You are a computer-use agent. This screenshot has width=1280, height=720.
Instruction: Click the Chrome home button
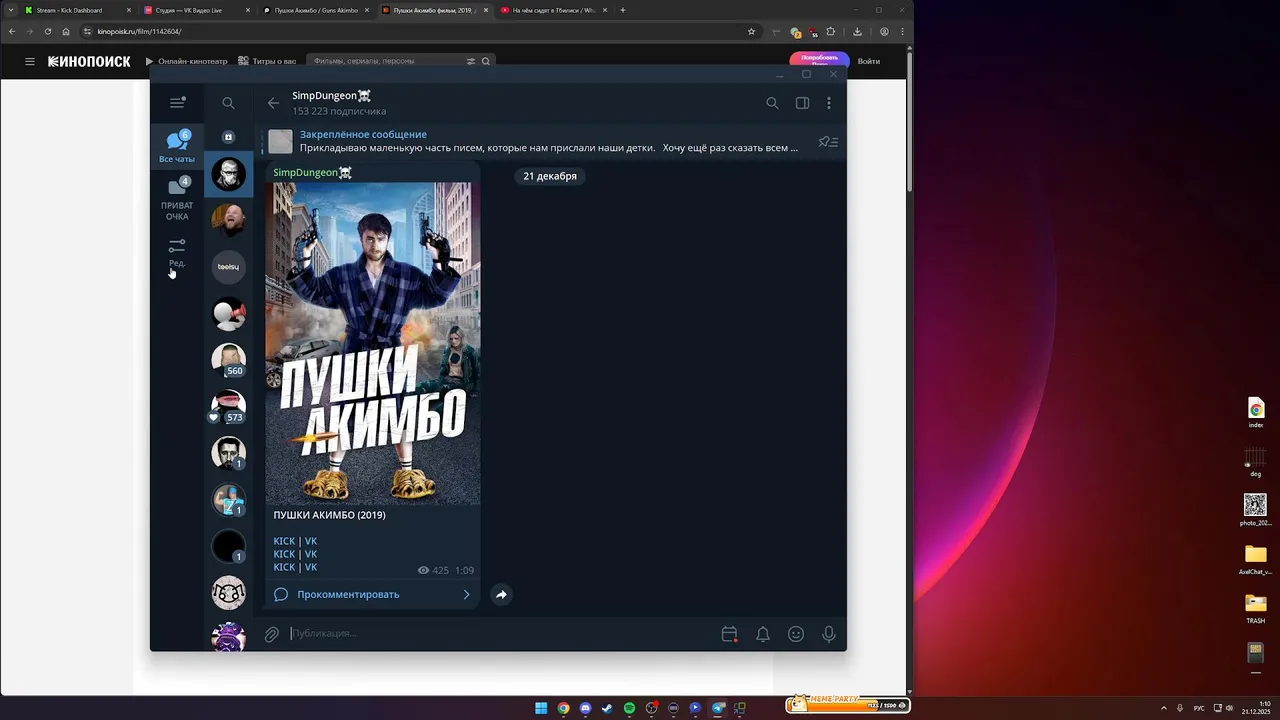[x=66, y=31]
